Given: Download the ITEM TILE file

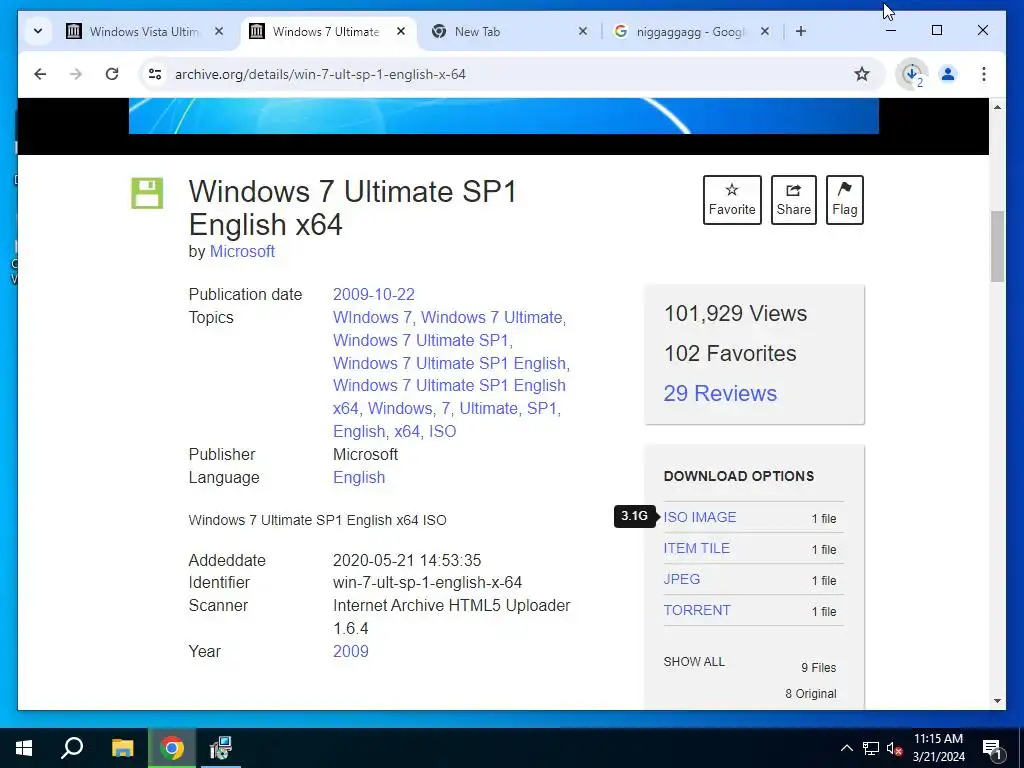Looking at the screenshot, I should [x=697, y=549].
